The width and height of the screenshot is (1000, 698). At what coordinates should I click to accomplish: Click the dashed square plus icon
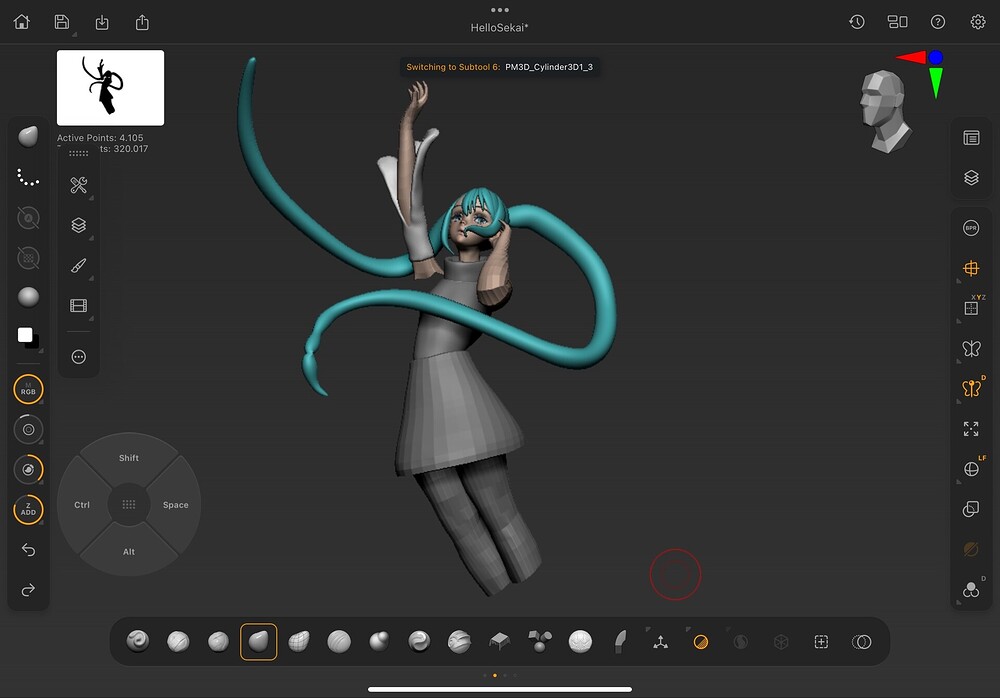click(x=821, y=642)
